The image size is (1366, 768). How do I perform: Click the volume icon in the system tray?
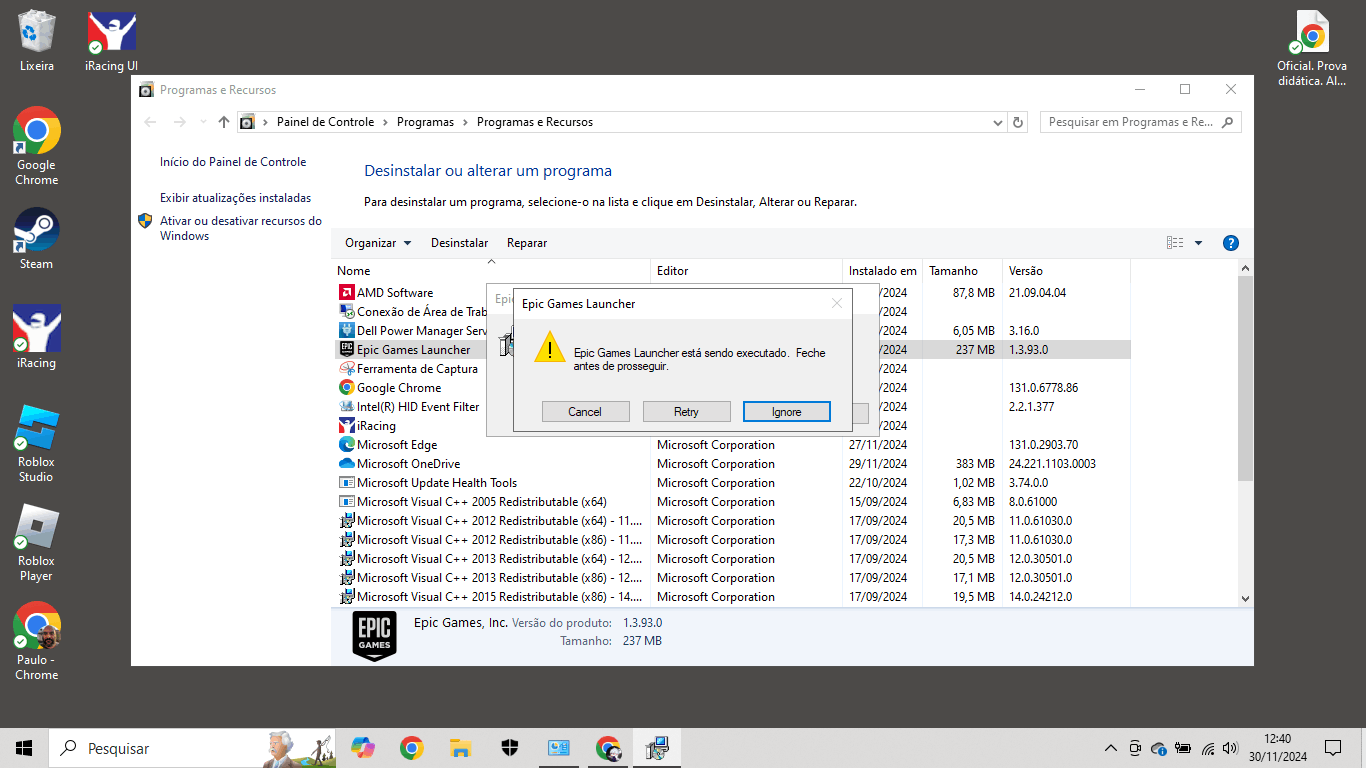(x=1230, y=748)
